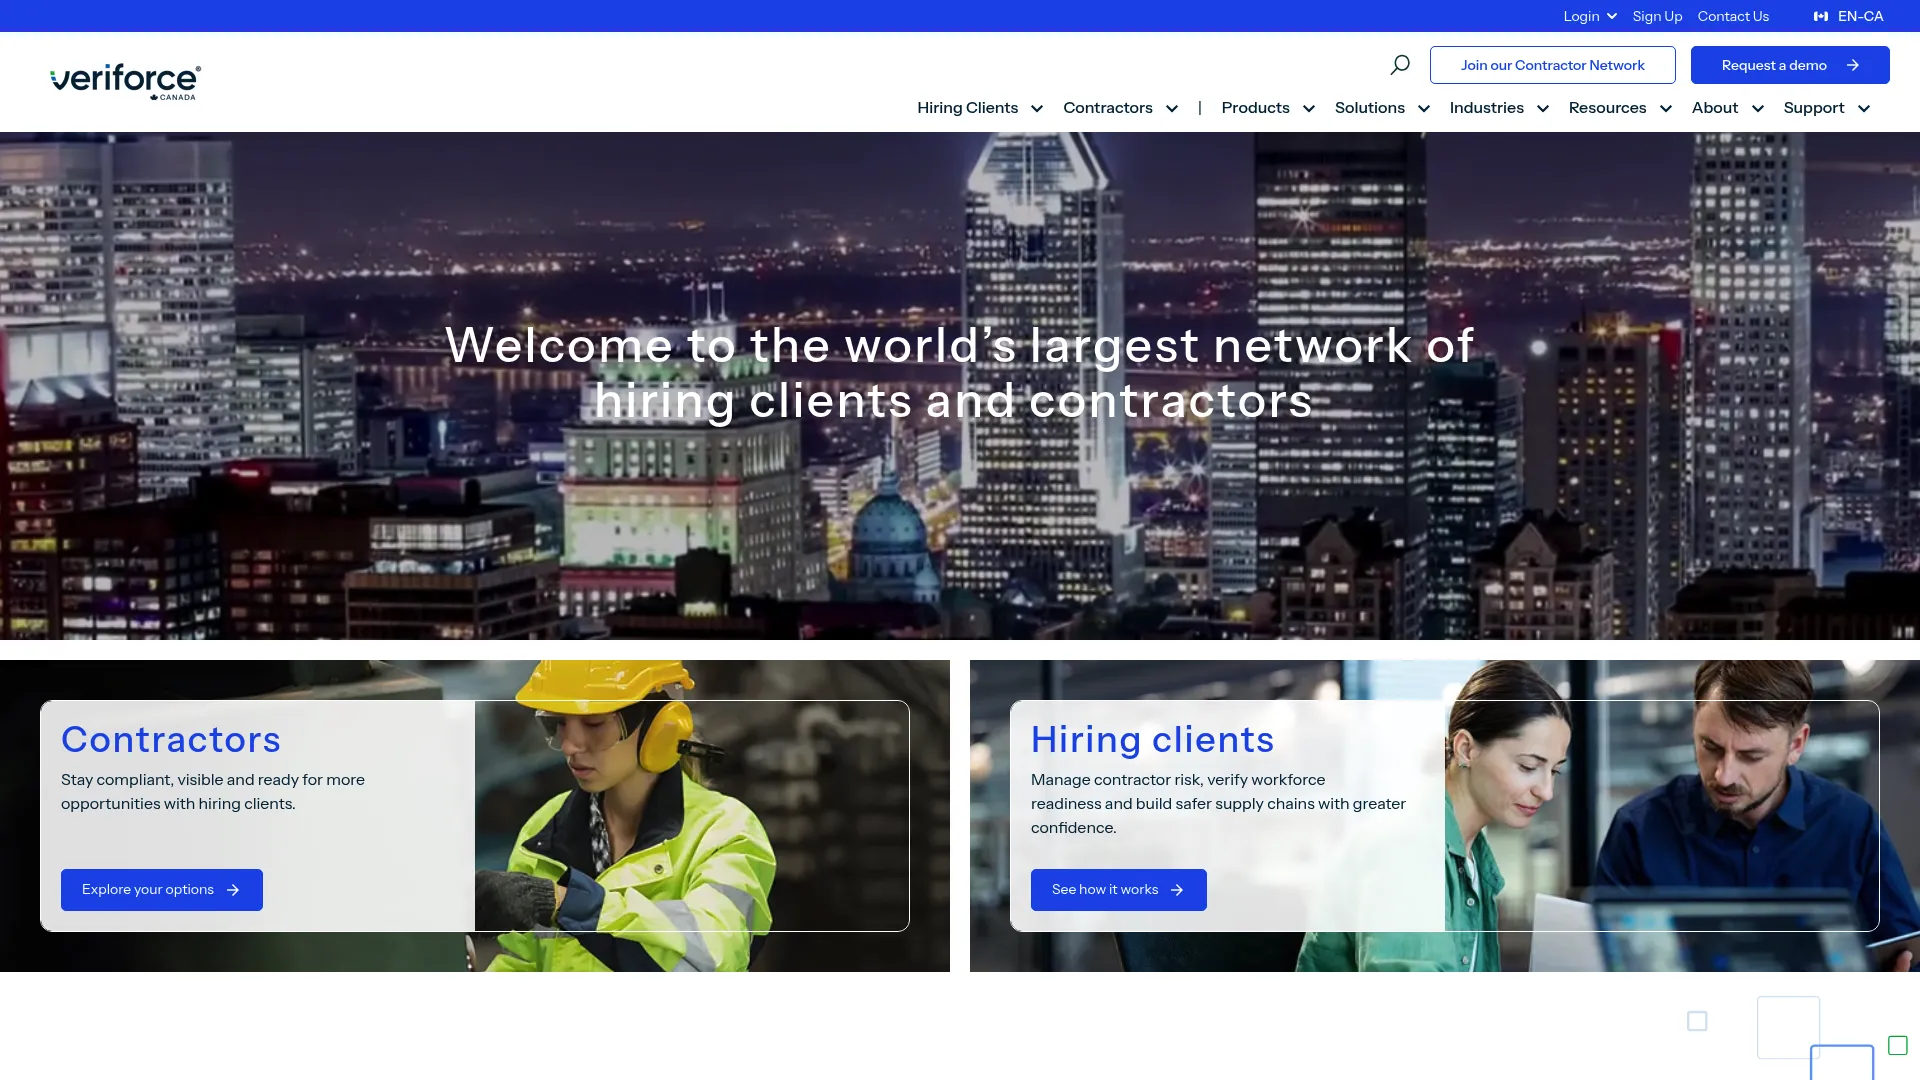Follow the Sign Up link

coord(1657,16)
